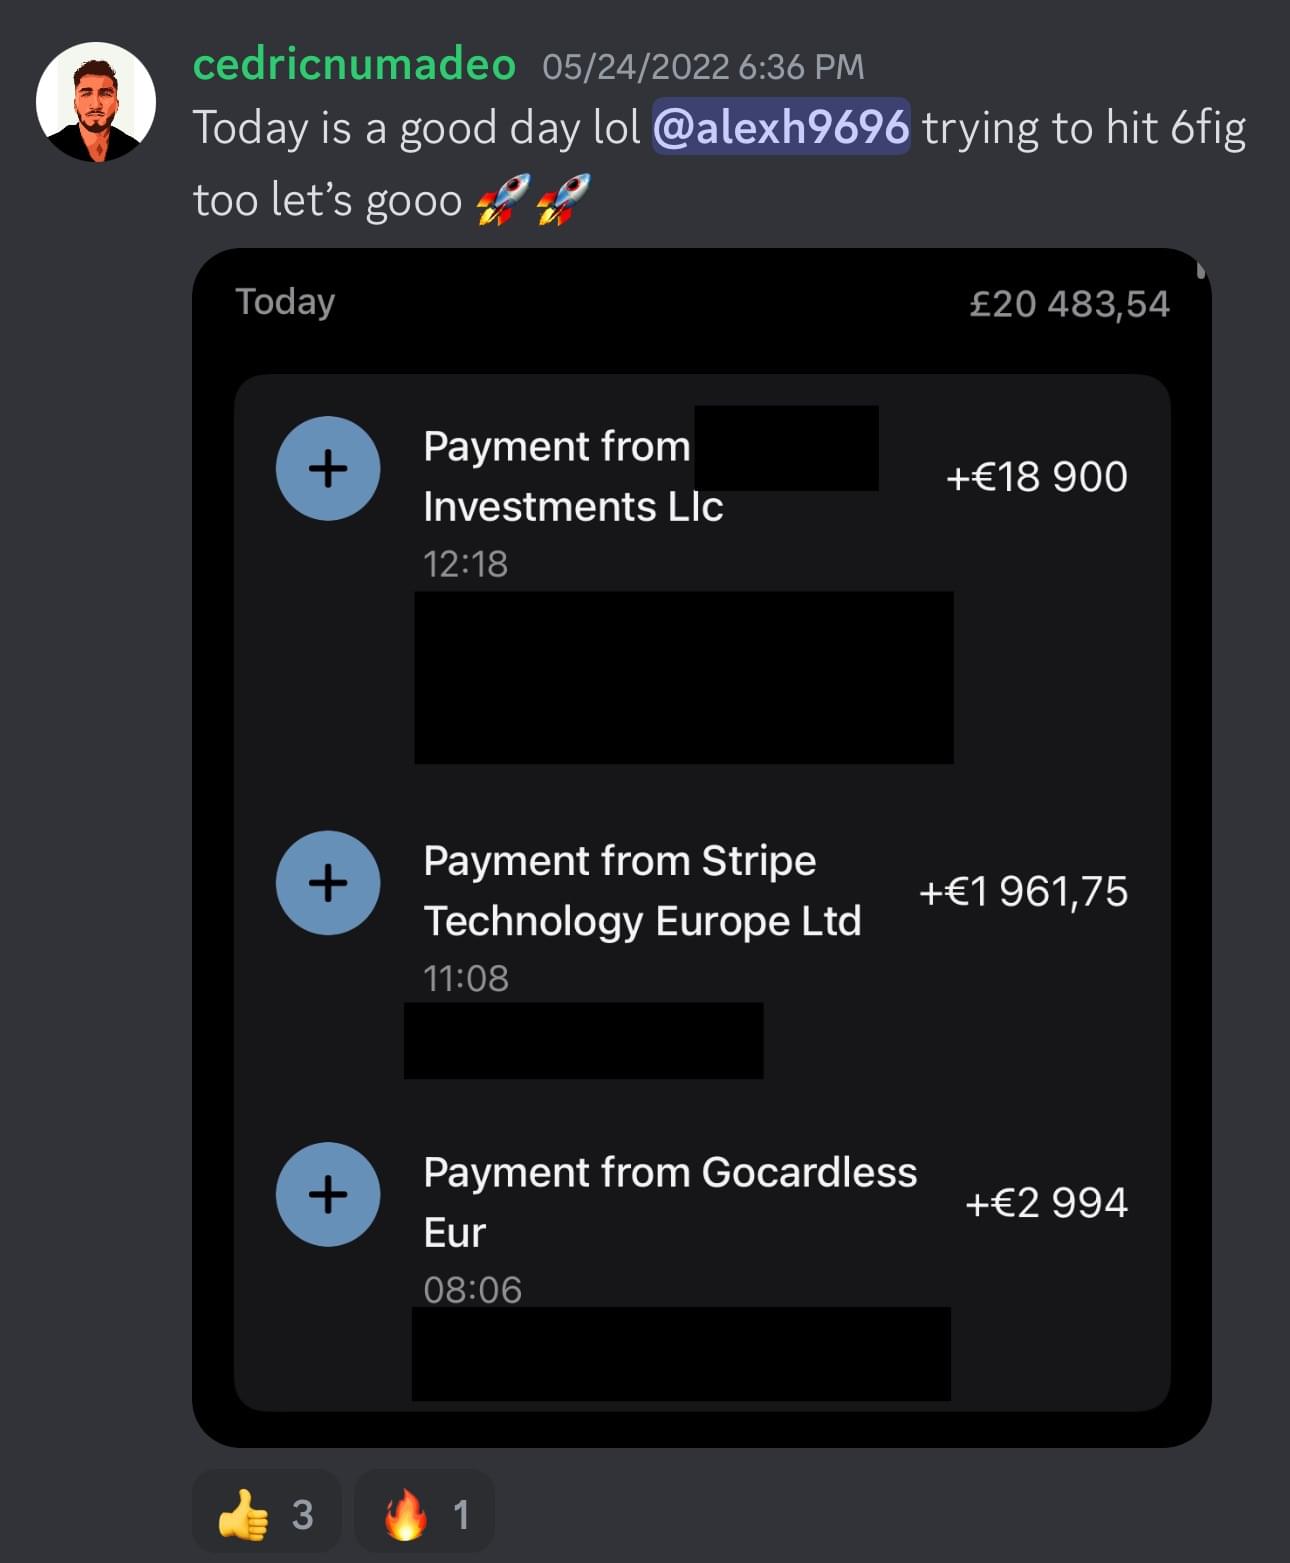Image resolution: width=1290 pixels, height=1563 pixels.
Task: Click the second rocket emoji
Action: tap(563, 199)
